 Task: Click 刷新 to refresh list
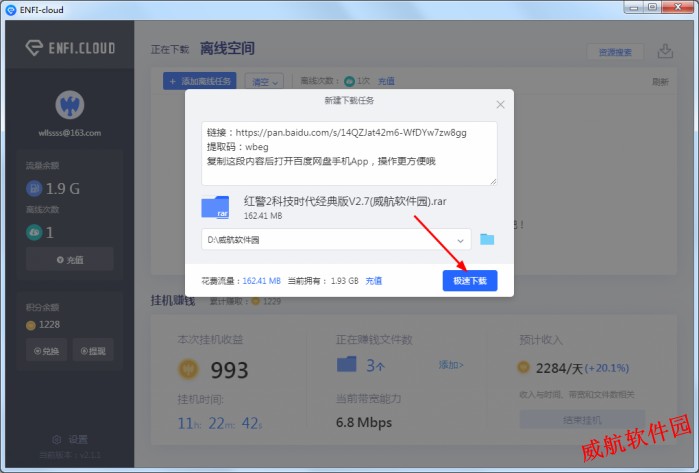[660, 82]
